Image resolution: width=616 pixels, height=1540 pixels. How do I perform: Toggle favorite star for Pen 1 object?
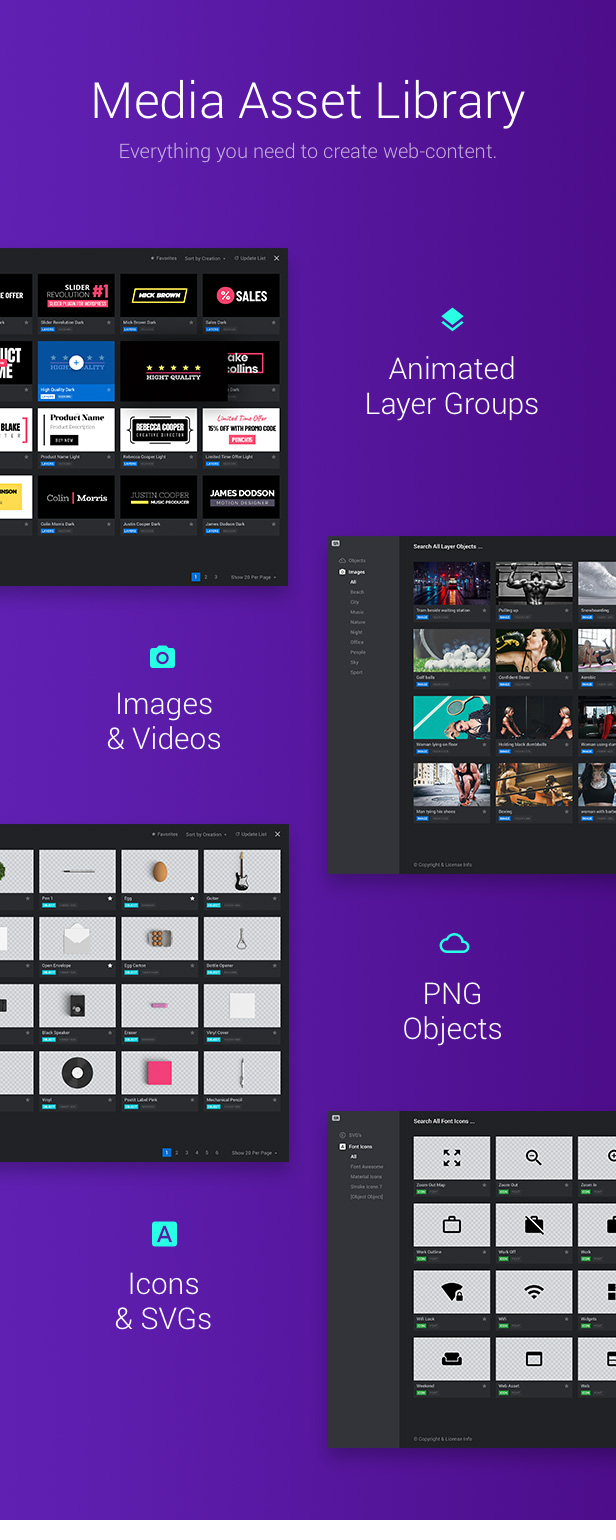[110, 899]
